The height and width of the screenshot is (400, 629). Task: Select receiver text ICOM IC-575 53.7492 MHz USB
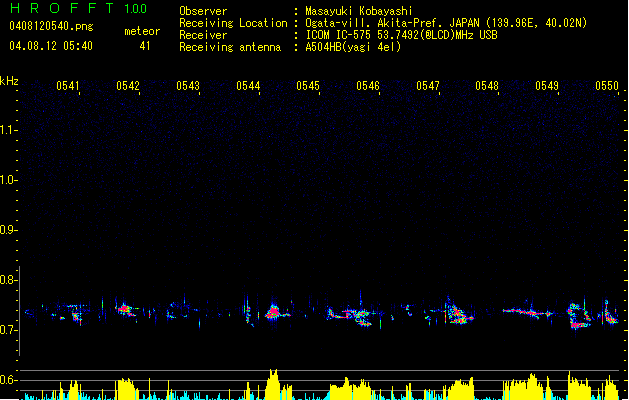401,35
